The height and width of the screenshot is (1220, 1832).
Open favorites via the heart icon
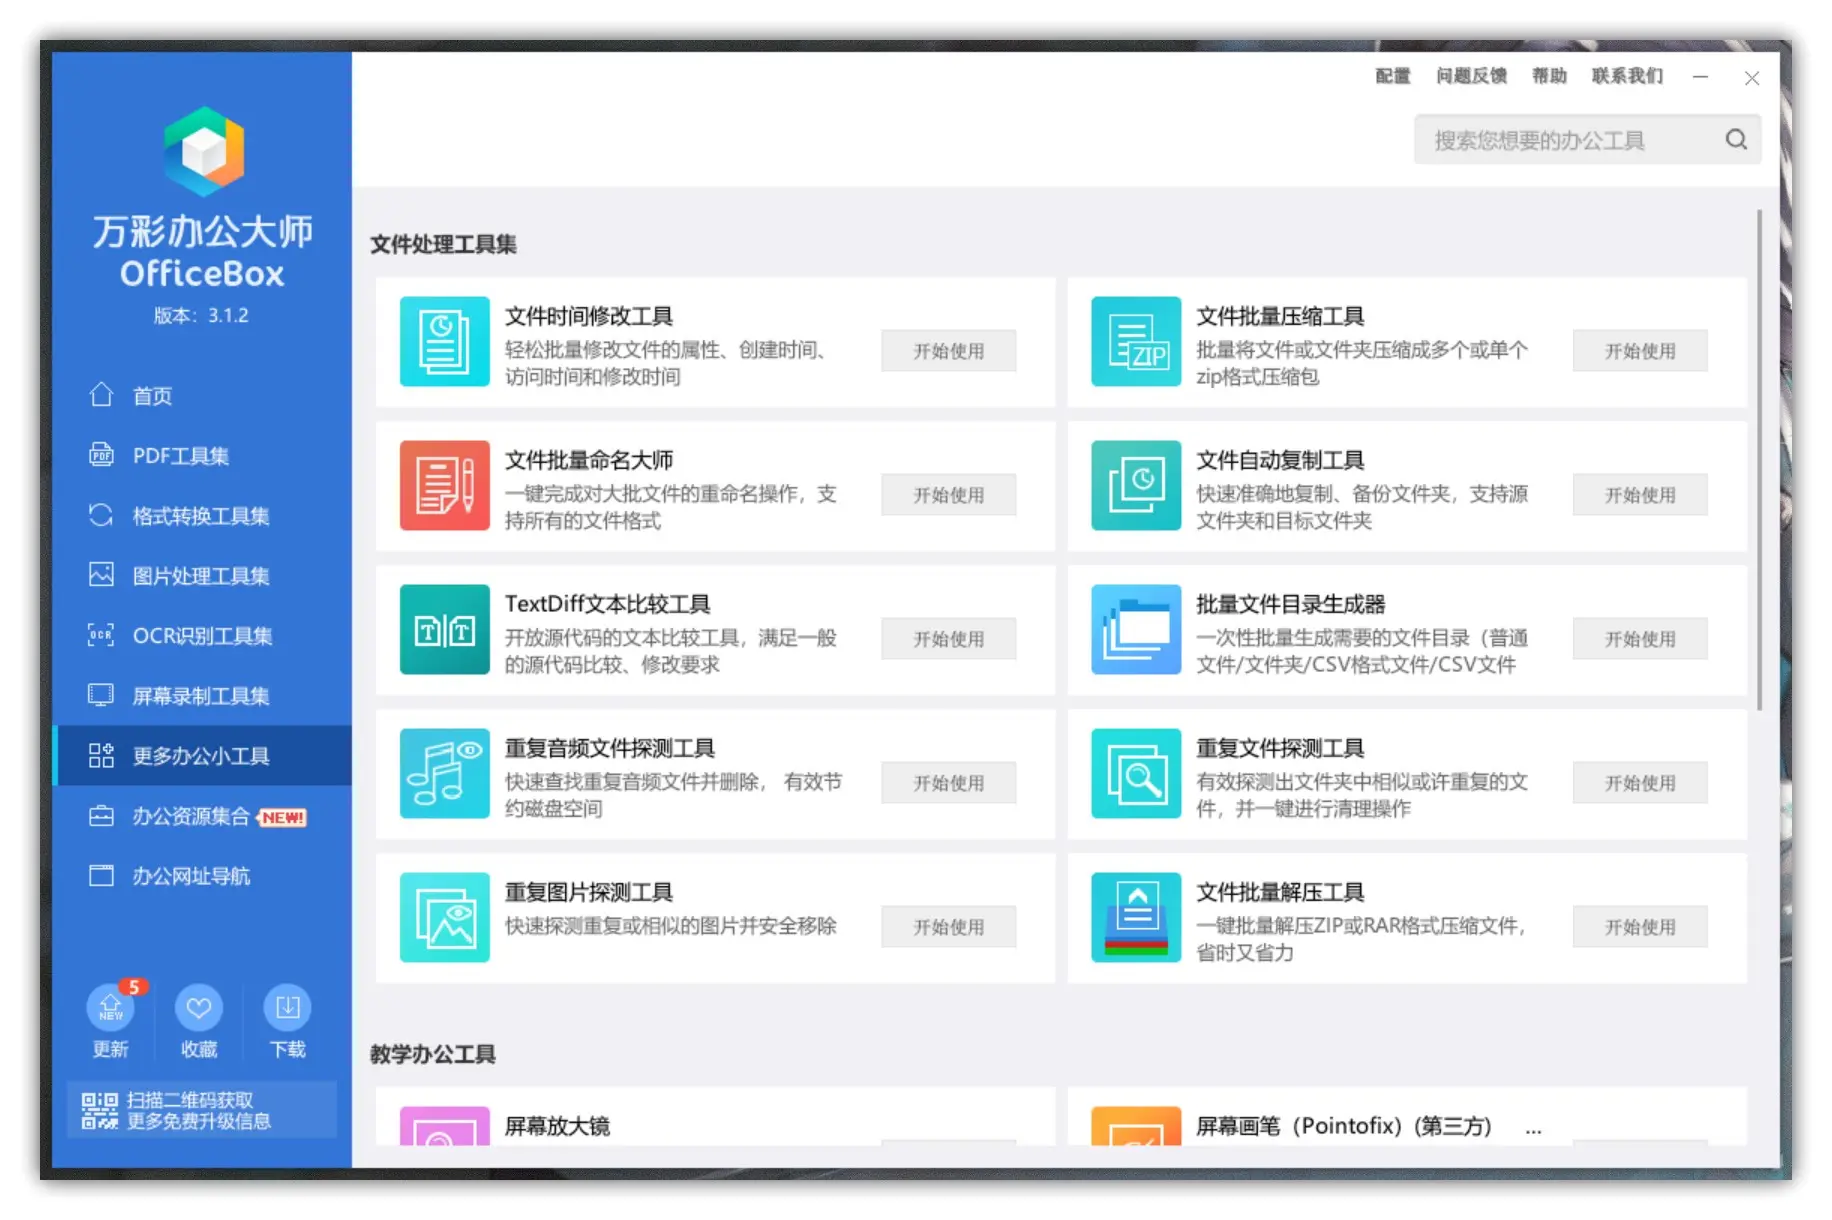click(199, 1008)
